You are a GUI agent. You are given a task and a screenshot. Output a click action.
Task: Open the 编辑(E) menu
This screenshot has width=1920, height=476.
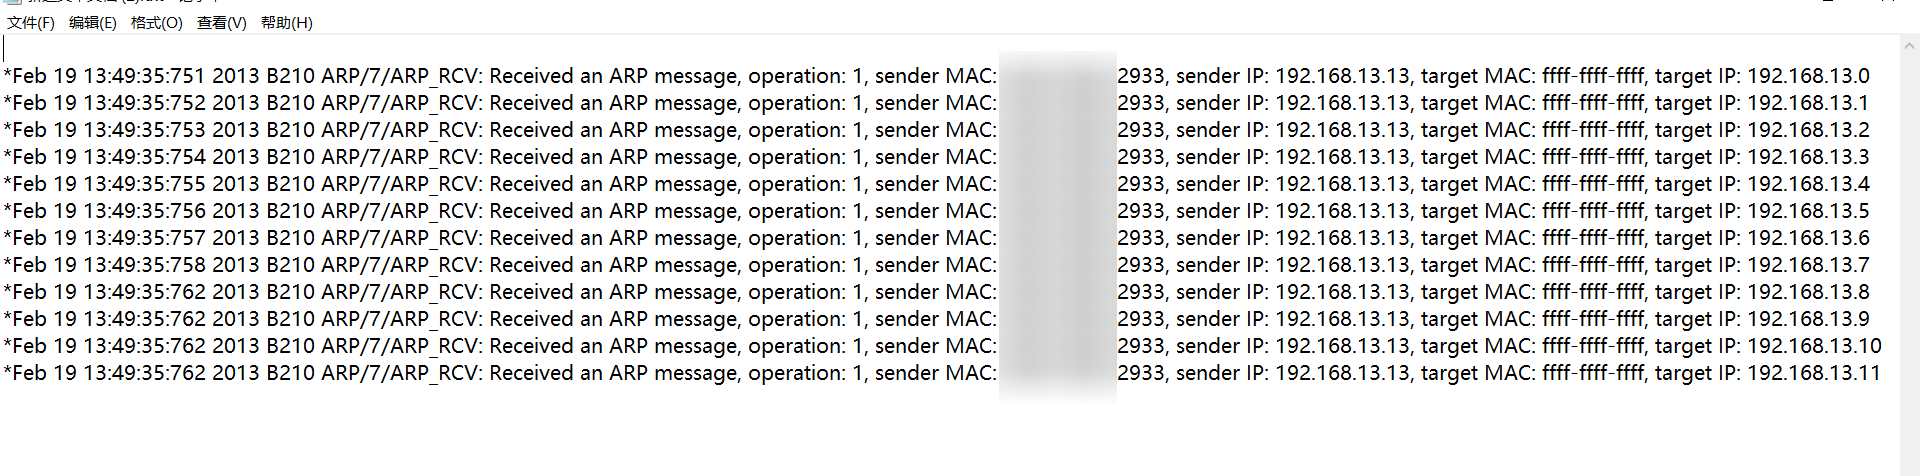pyautogui.click(x=93, y=23)
